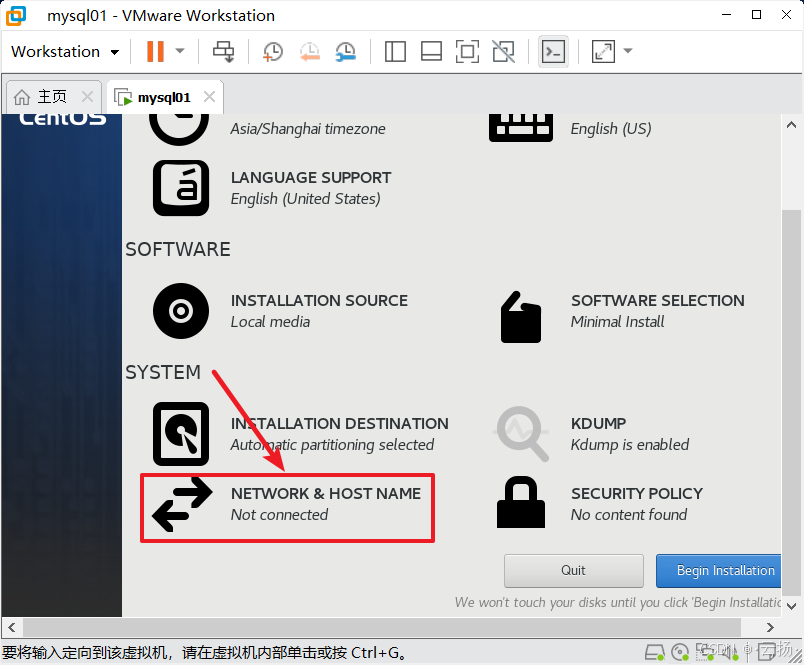804x665 pixels.
Task: Click English (US) keyboard text
Action: click(x=611, y=129)
